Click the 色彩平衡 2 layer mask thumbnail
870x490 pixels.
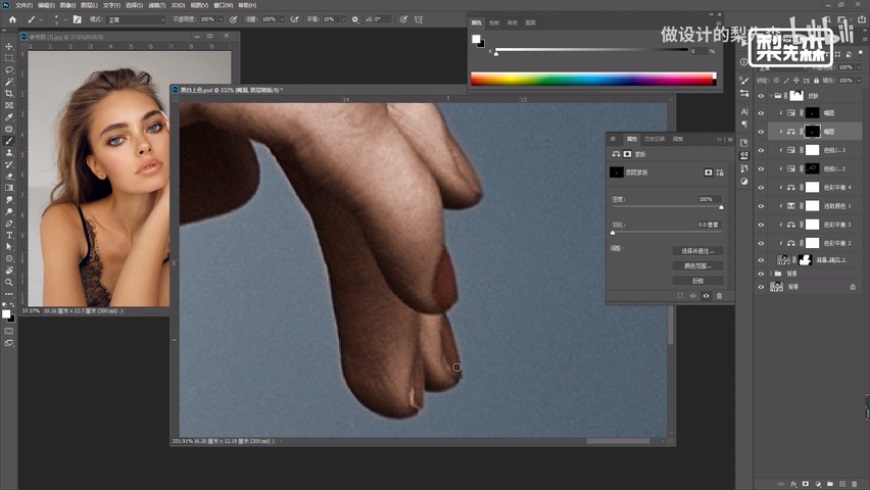pyautogui.click(x=812, y=243)
